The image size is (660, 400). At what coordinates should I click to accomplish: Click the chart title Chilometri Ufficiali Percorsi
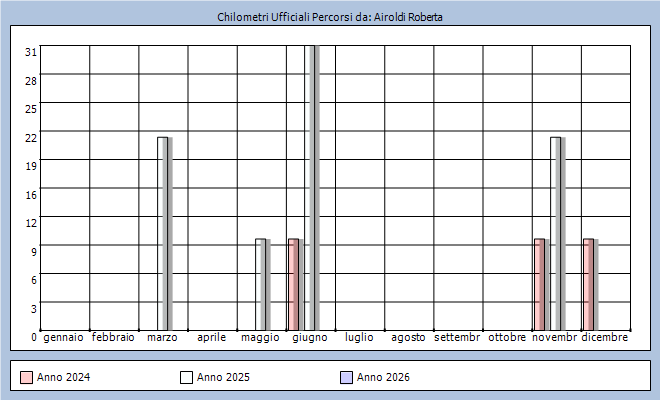click(330, 18)
